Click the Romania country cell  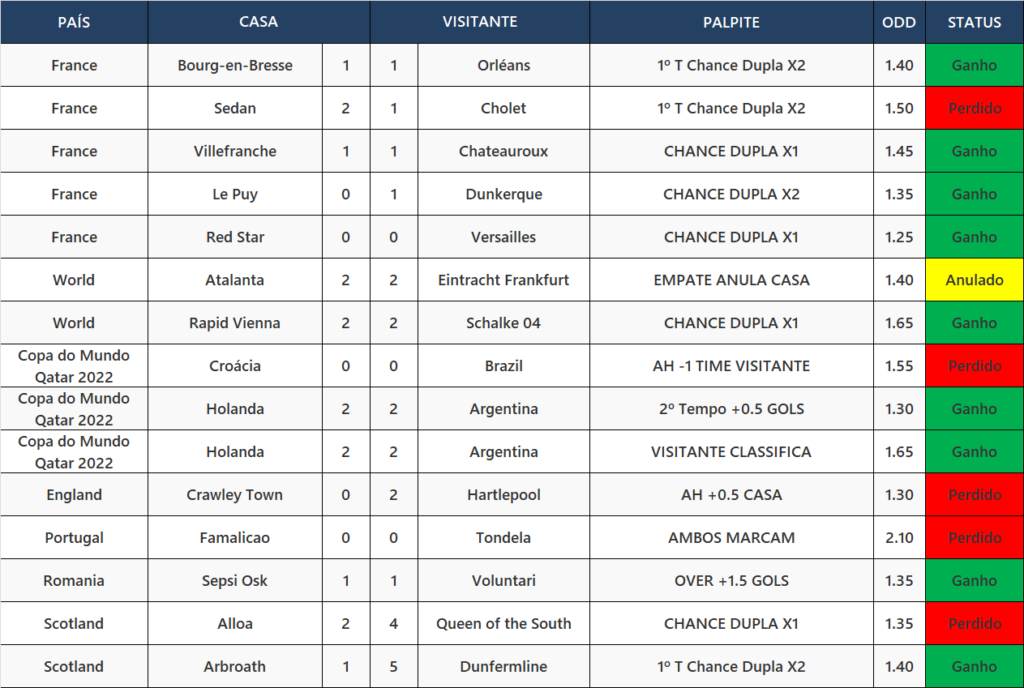coord(74,581)
